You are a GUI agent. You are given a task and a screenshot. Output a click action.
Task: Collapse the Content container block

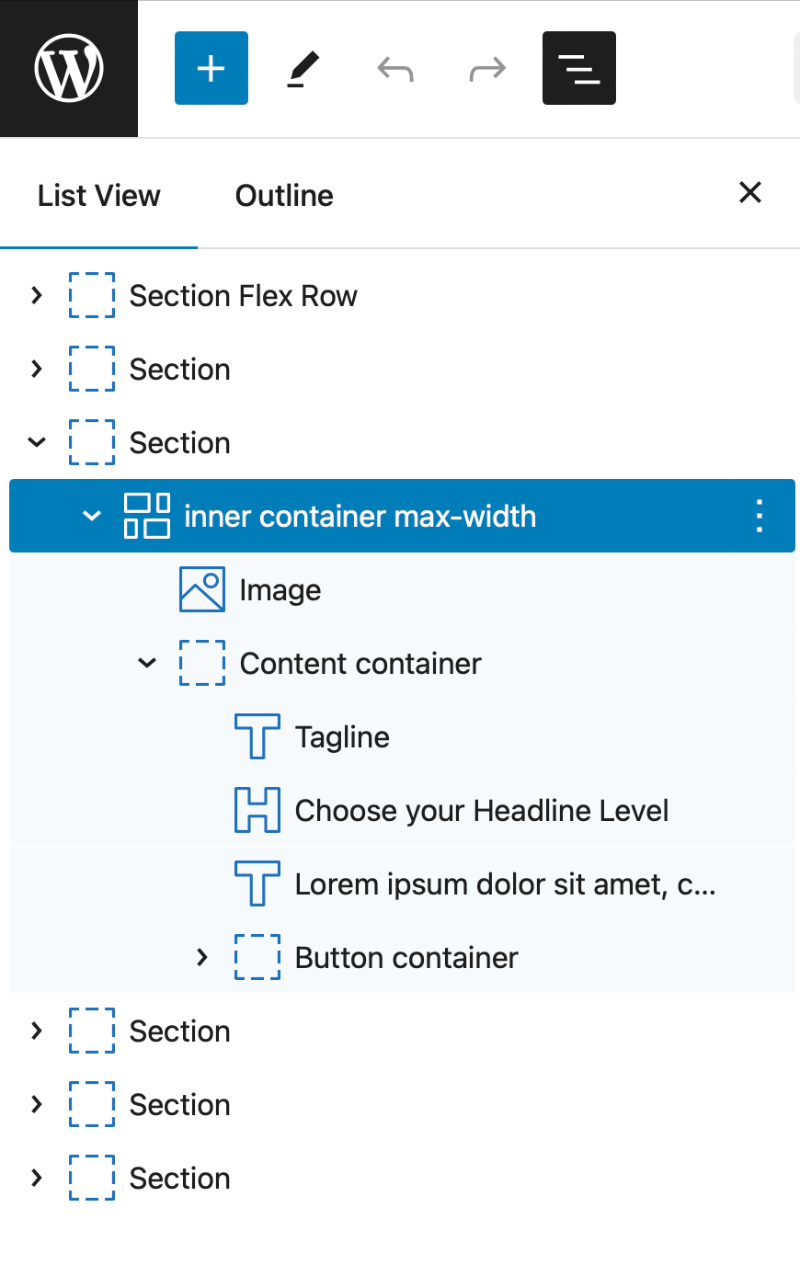147,663
